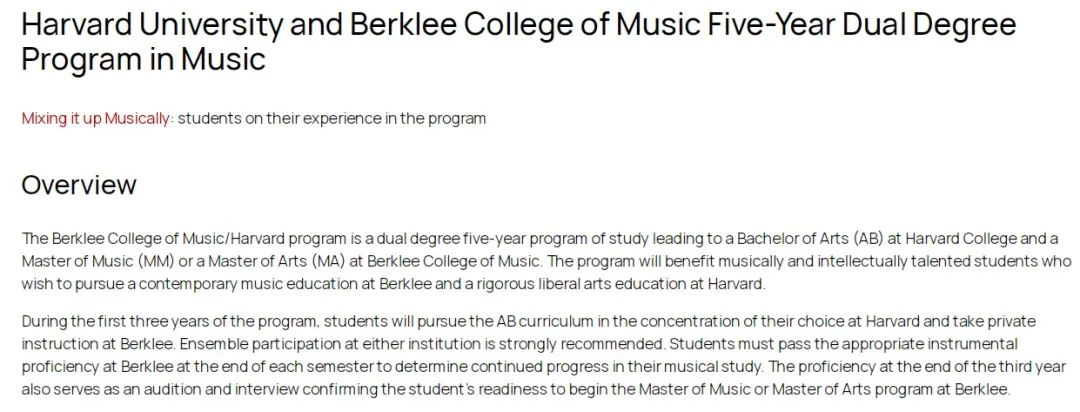Image resolution: width=1080 pixels, height=412 pixels.
Task: Click the "Overview" section heading
Action: 79,185
